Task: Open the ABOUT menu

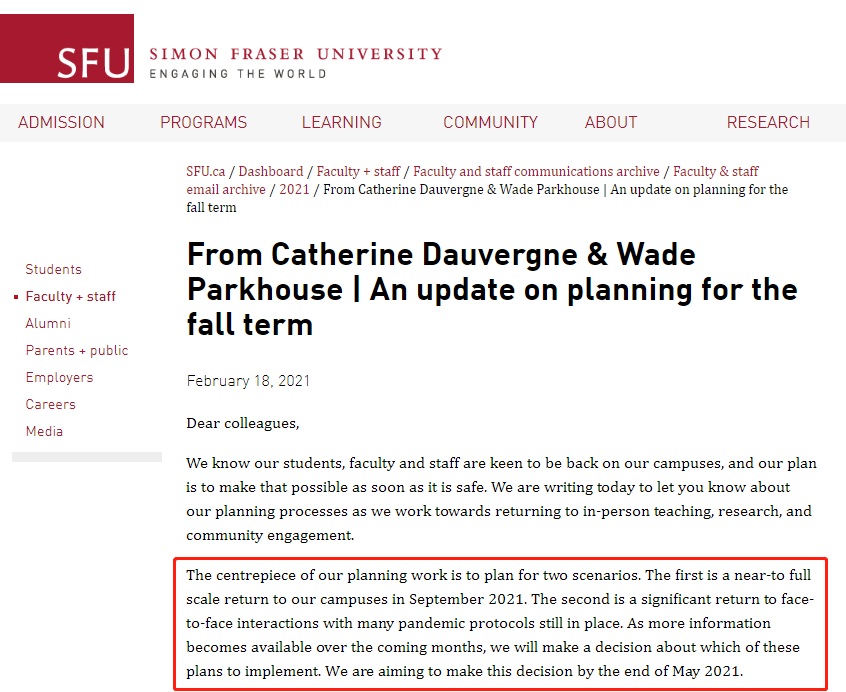Action: [611, 122]
